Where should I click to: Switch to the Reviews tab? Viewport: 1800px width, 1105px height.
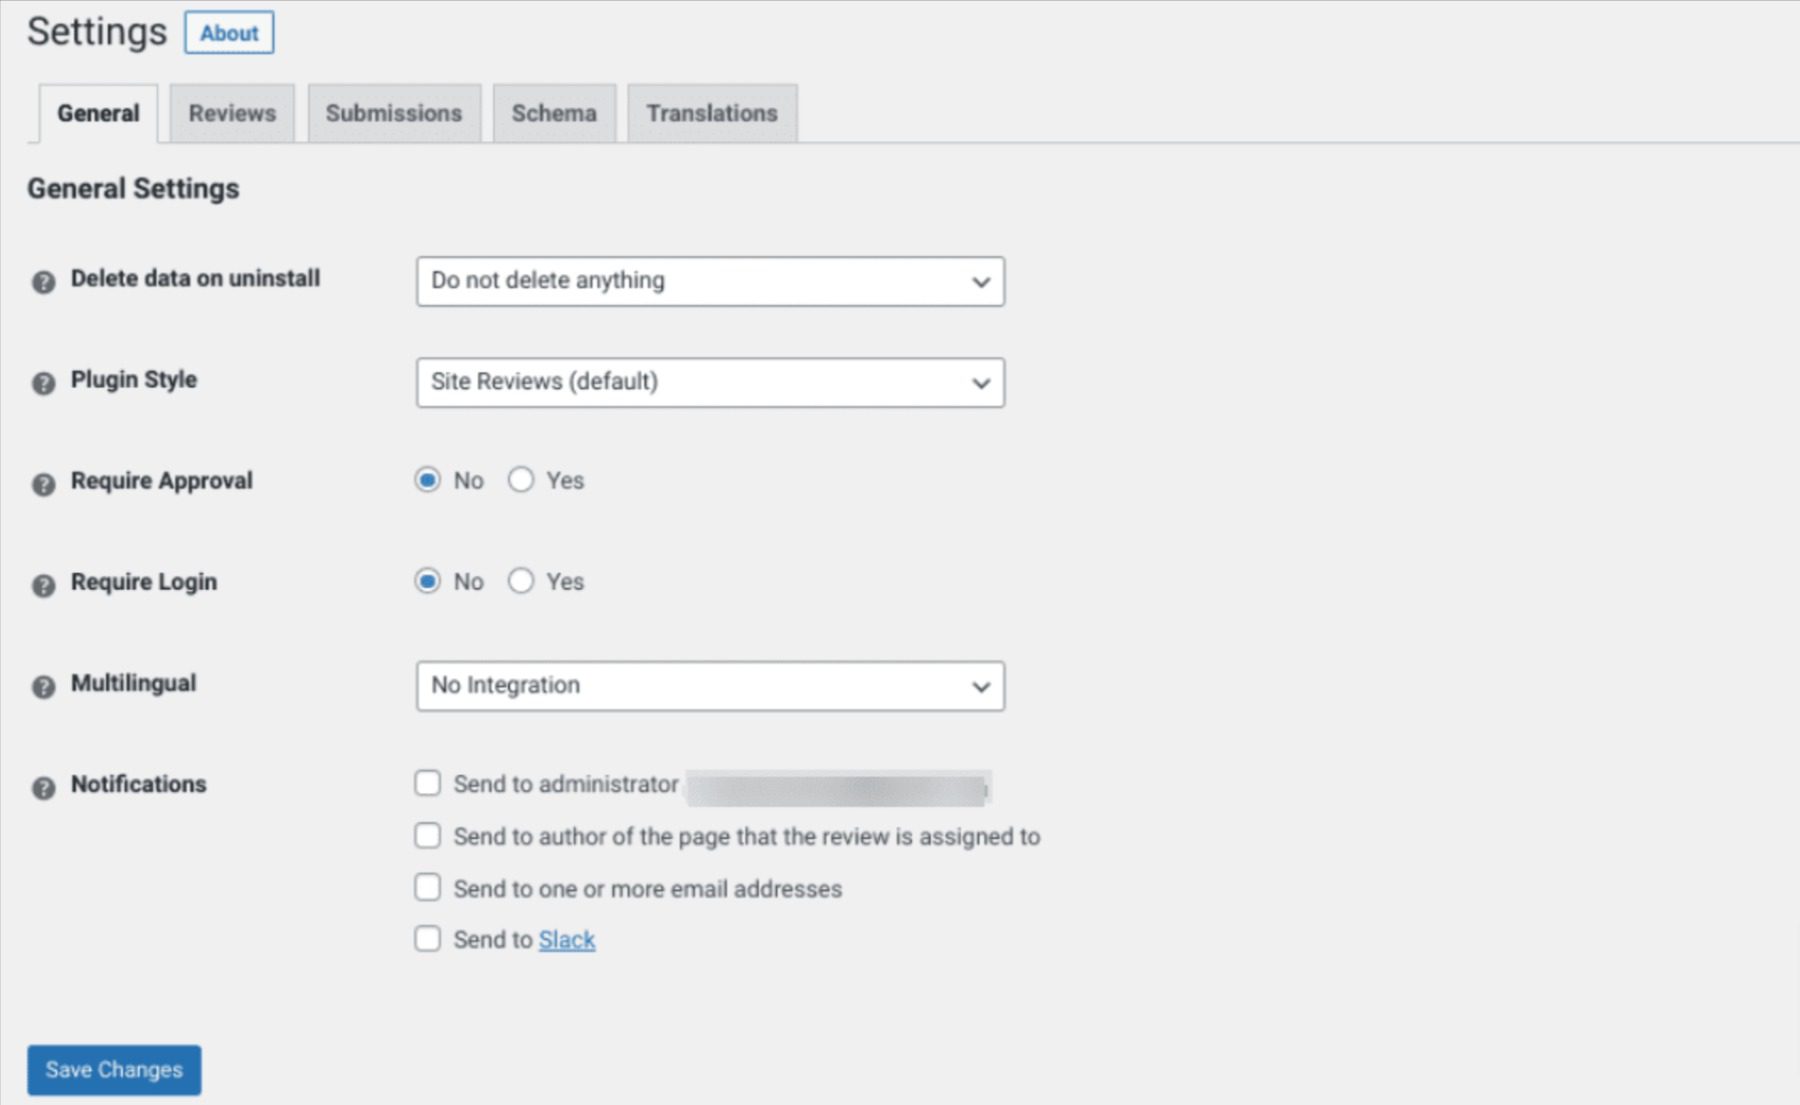point(232,113)
